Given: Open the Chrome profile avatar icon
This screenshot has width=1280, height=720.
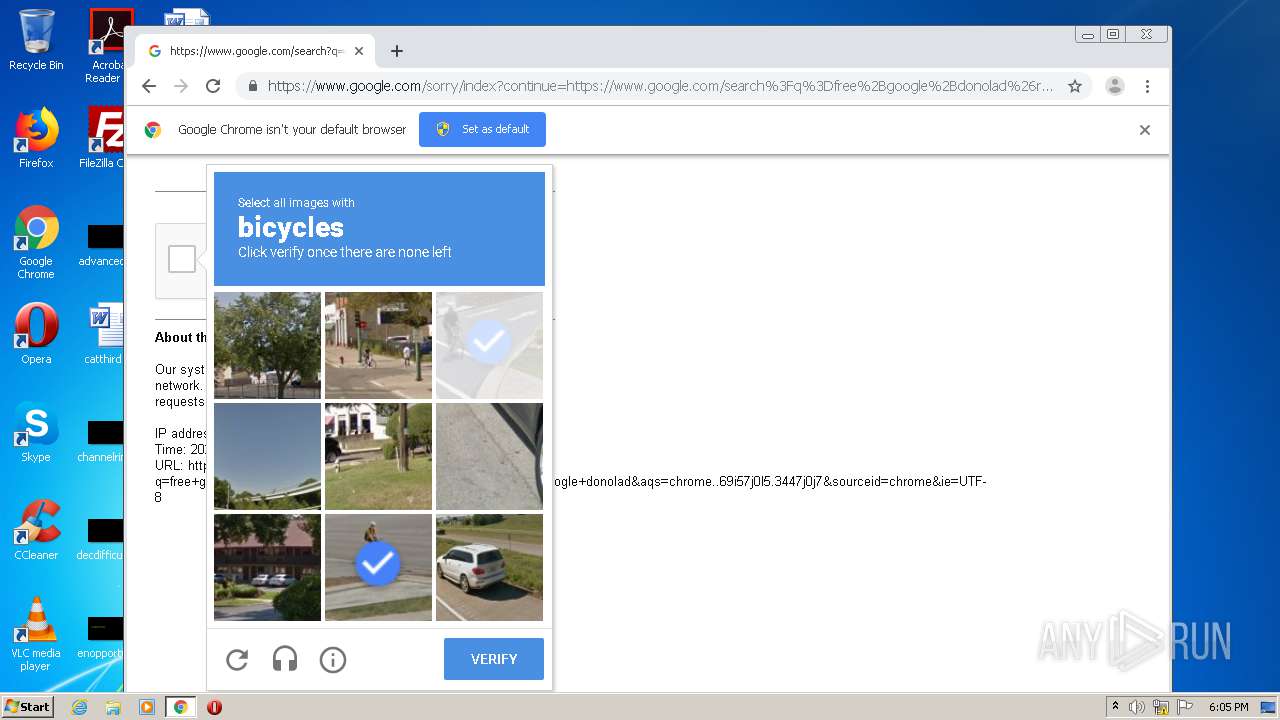Looking at the screenshot, I should 1115,86.
